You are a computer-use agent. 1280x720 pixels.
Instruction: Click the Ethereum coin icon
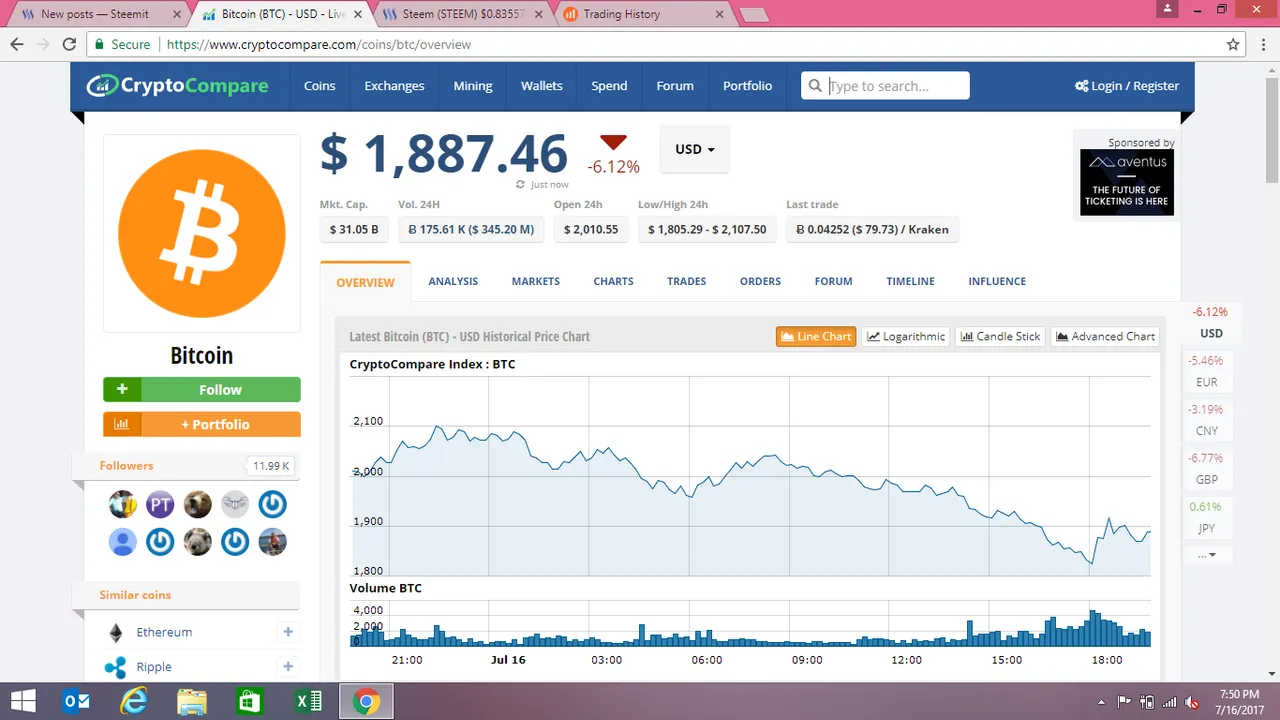(x=116, y=633)
